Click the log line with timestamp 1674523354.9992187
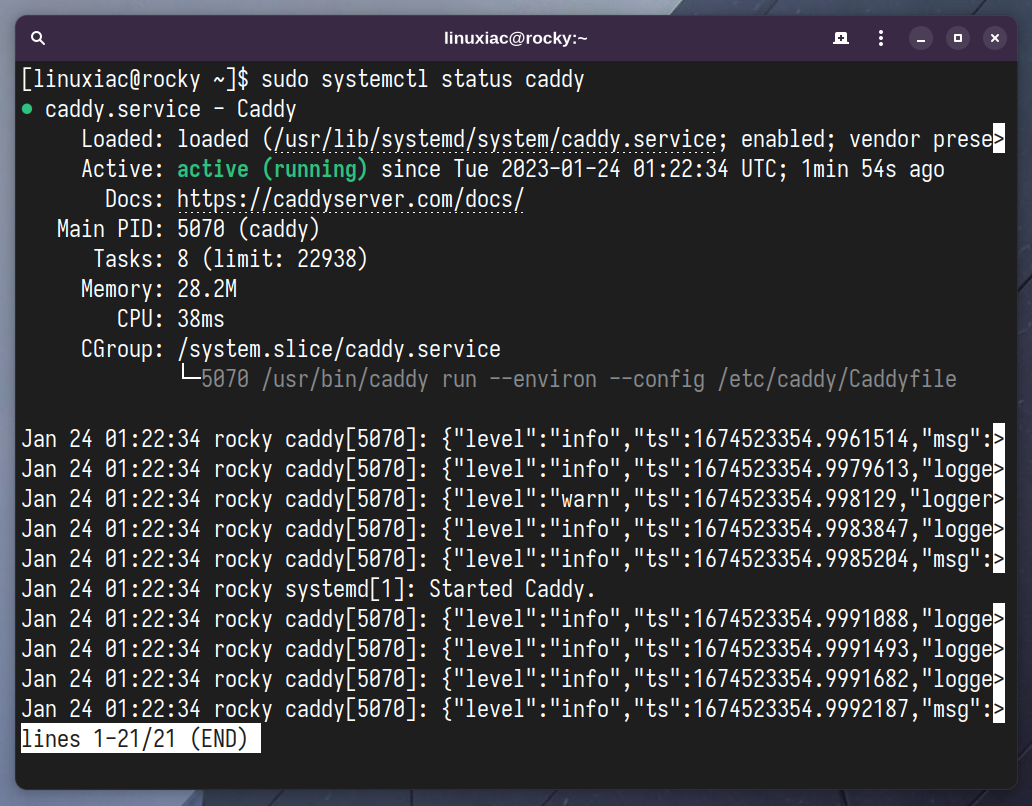 point(513,709)
